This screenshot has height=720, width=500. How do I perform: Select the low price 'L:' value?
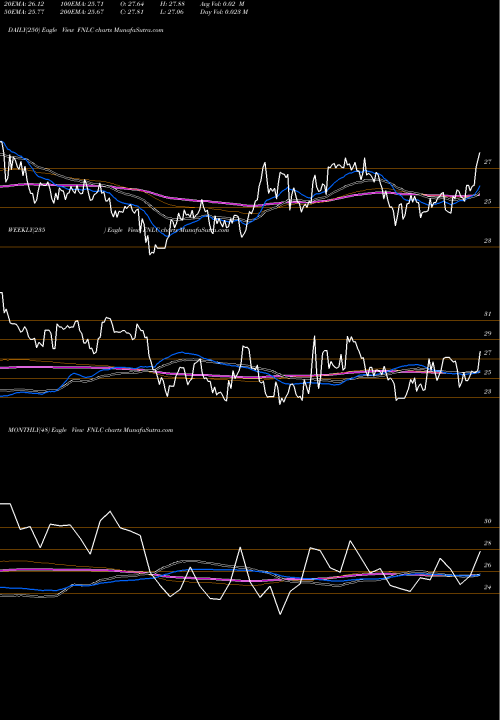(172, 12)
